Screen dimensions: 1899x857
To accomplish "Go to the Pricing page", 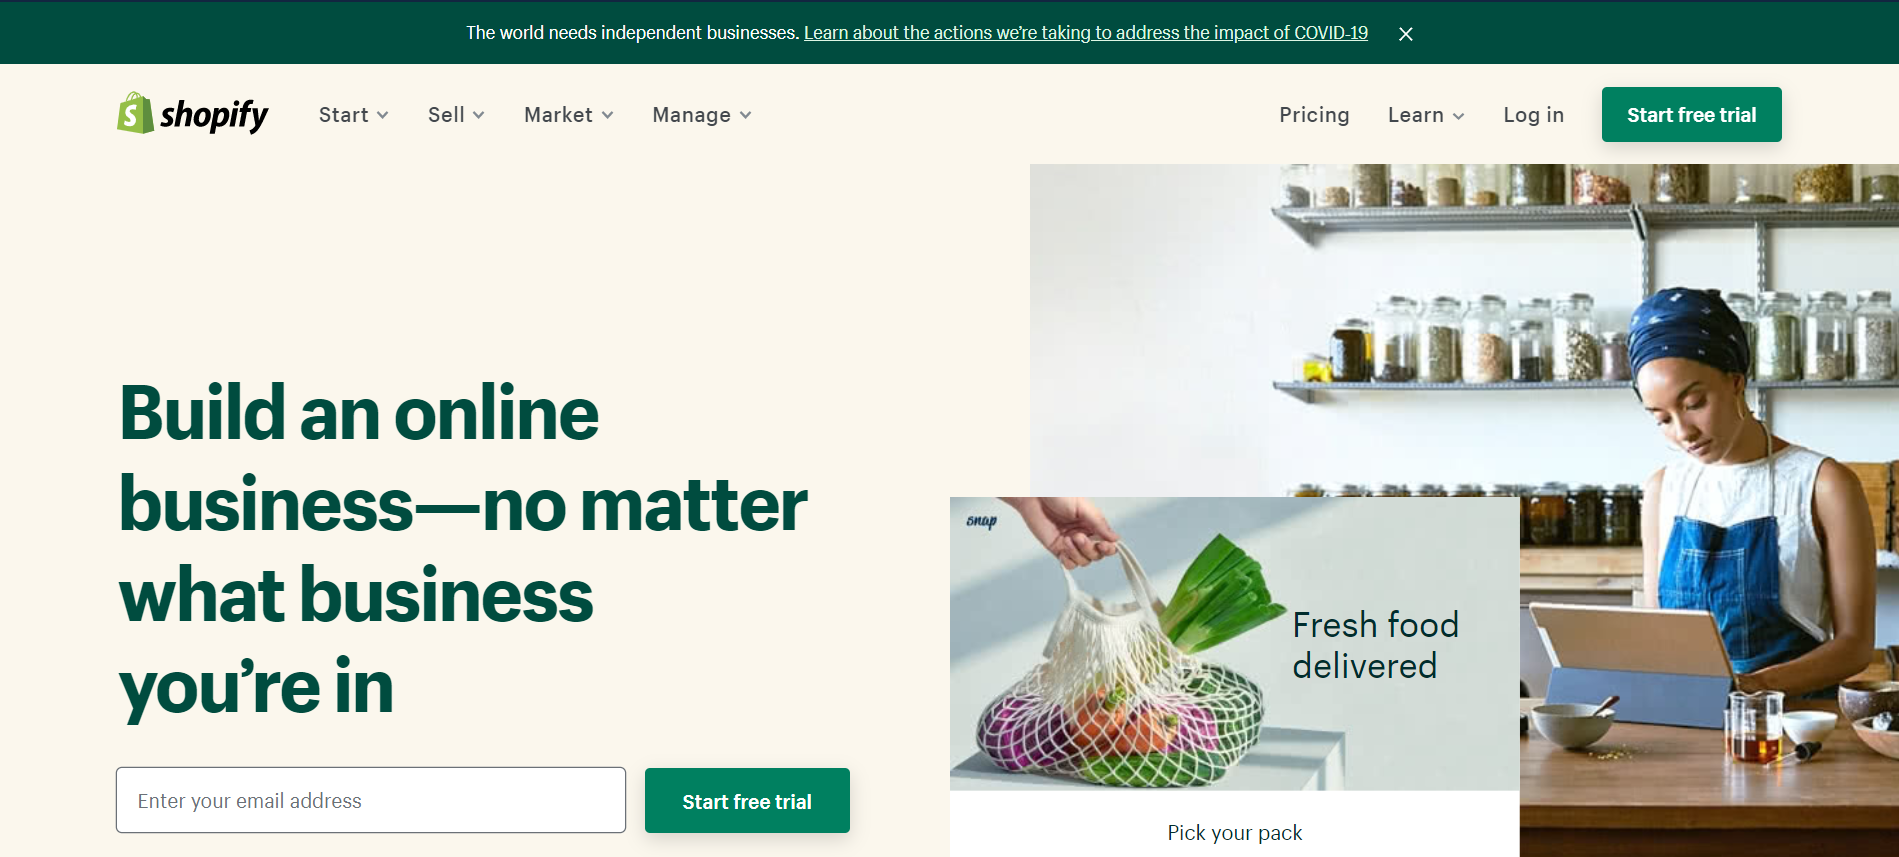I will point(1314,115).
